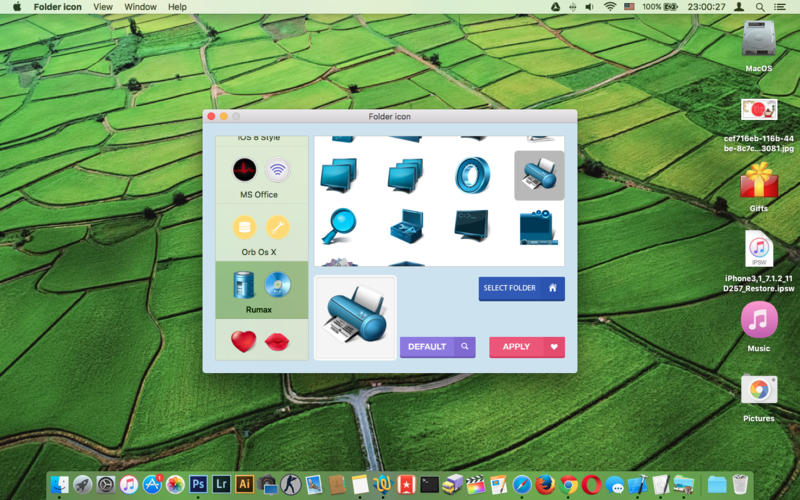Viewport: 800px width, 500px height.
Task: Launch Photoshop from the dock
Action: click(198, 484)
